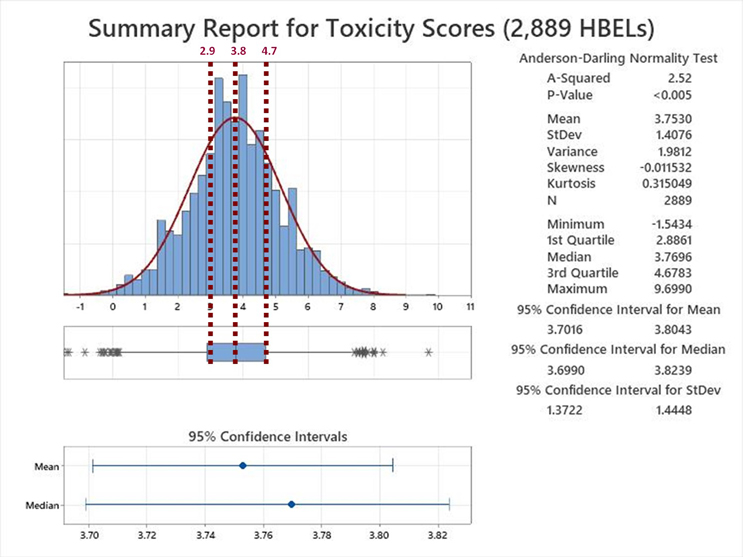Select the 'Kurtosis' statistic label
The width and height of the screenshot is (743, 557).
tap(571, 183)
